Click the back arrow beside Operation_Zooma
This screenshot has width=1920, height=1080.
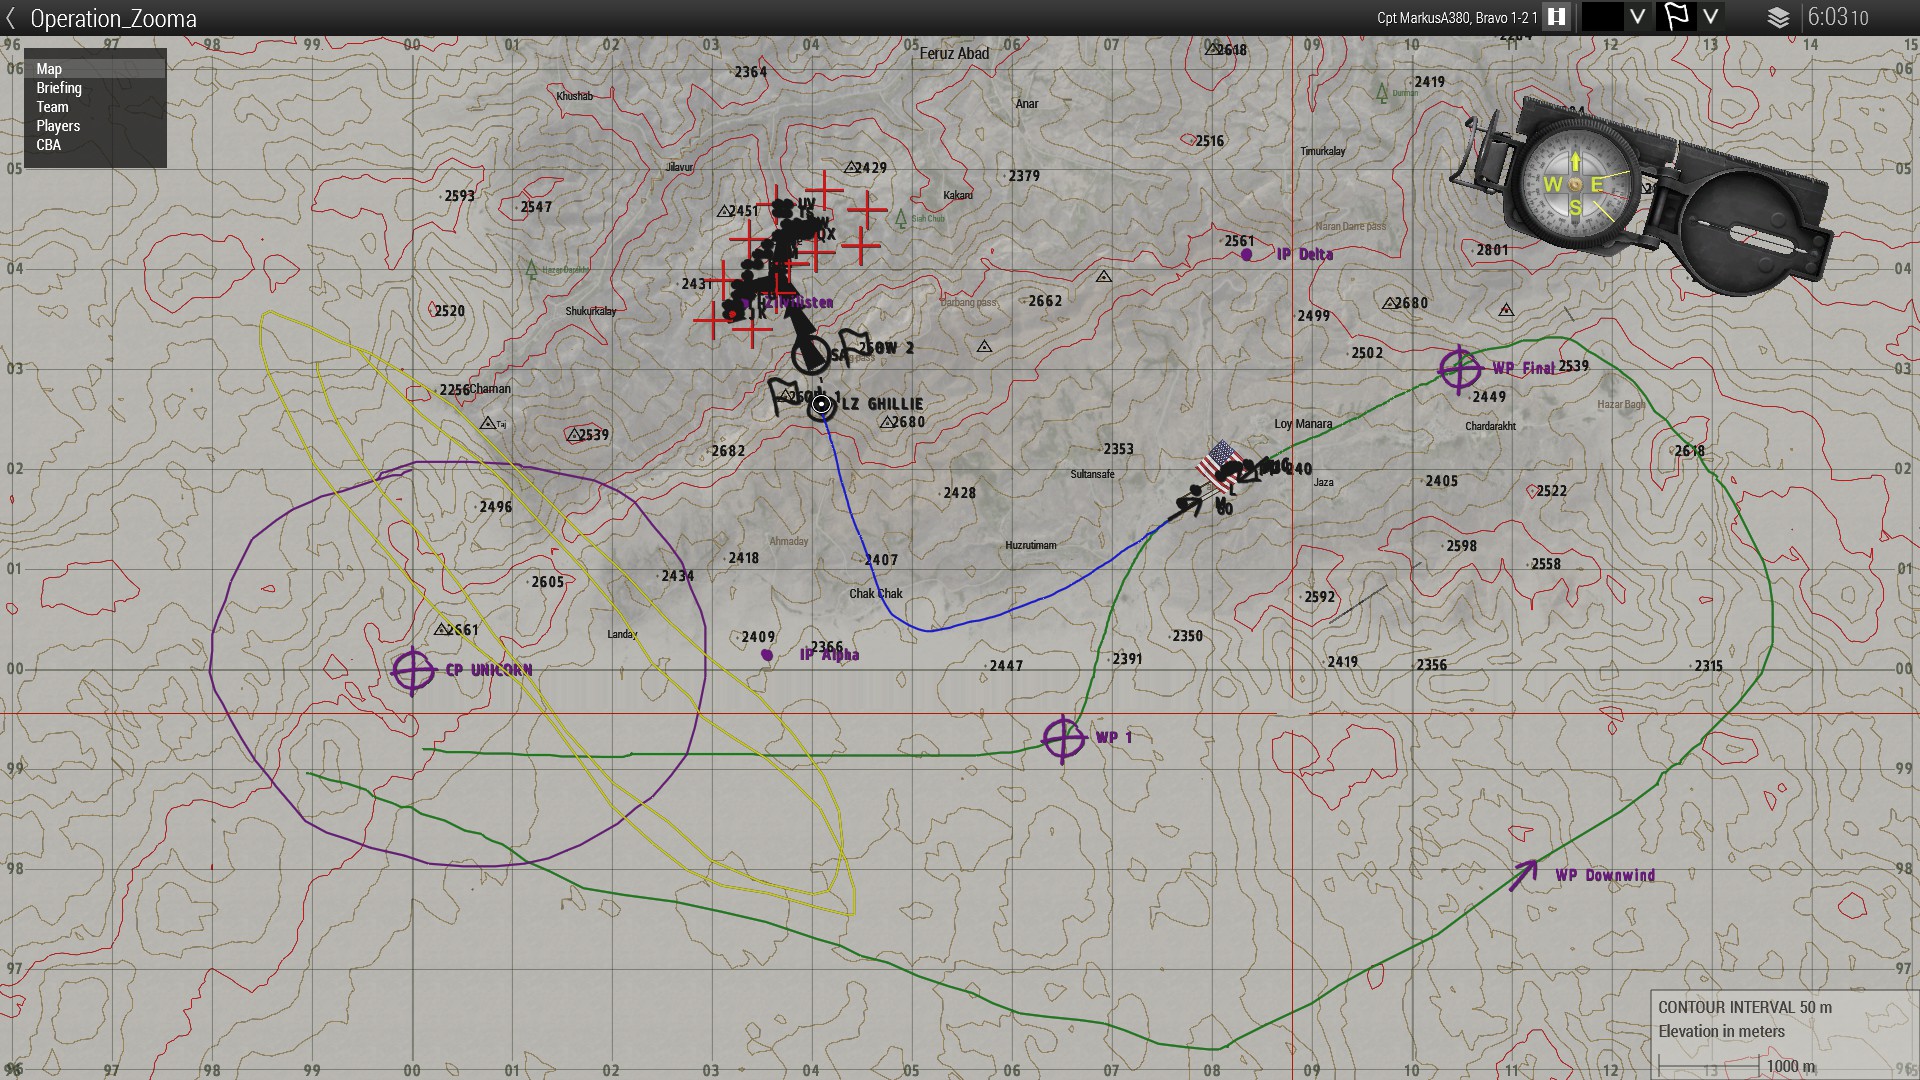tap(11, 18)
